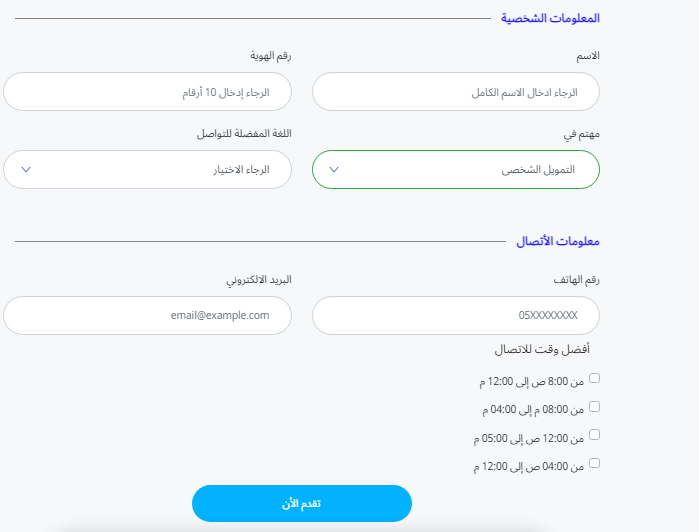Focus the email@example.com input field

pyautogui.click(x=147, y=315)
